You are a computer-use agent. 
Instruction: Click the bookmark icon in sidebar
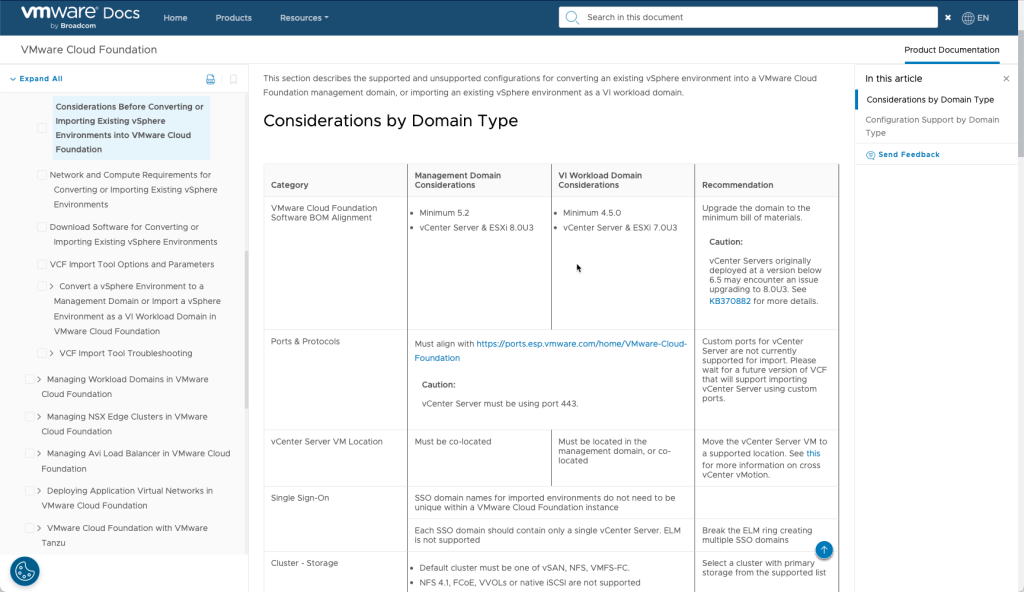[233, 79]
